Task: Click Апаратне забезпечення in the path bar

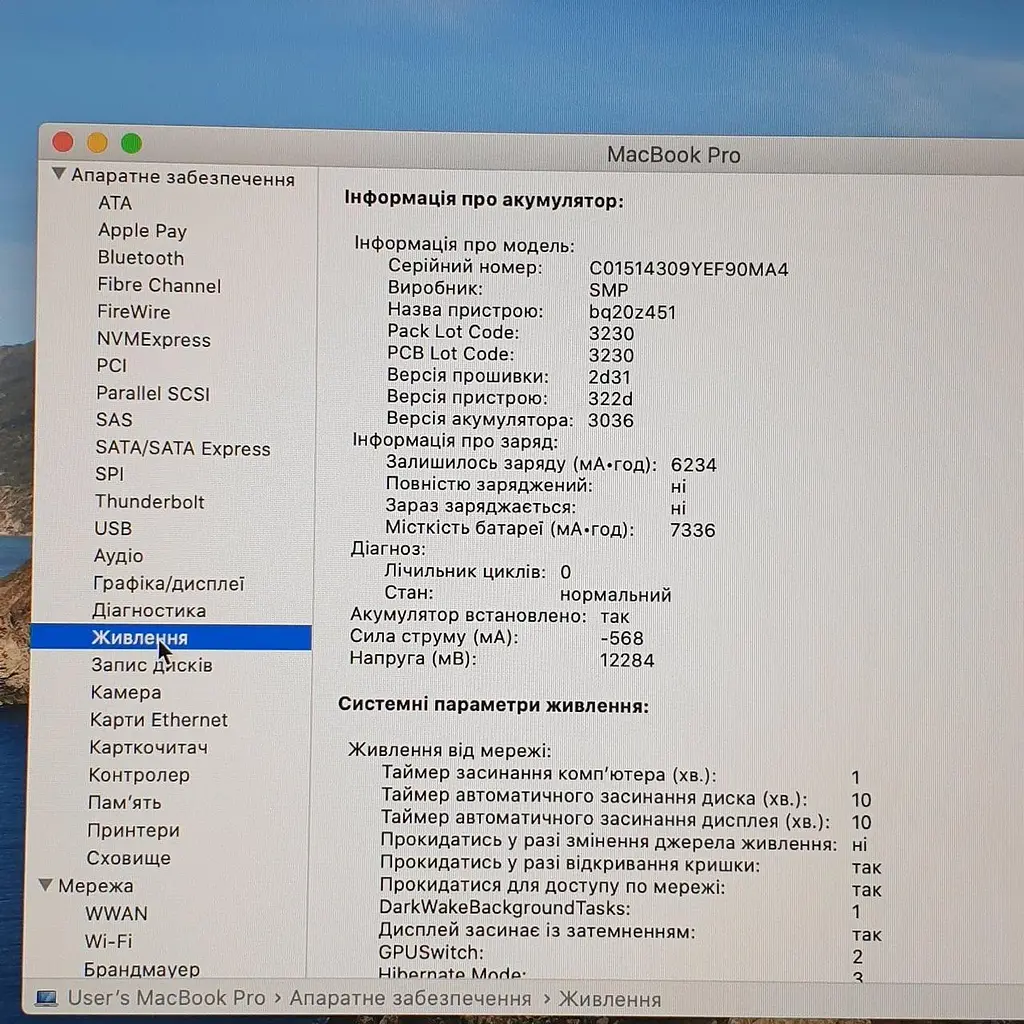Action: click(x=410, y=999)
